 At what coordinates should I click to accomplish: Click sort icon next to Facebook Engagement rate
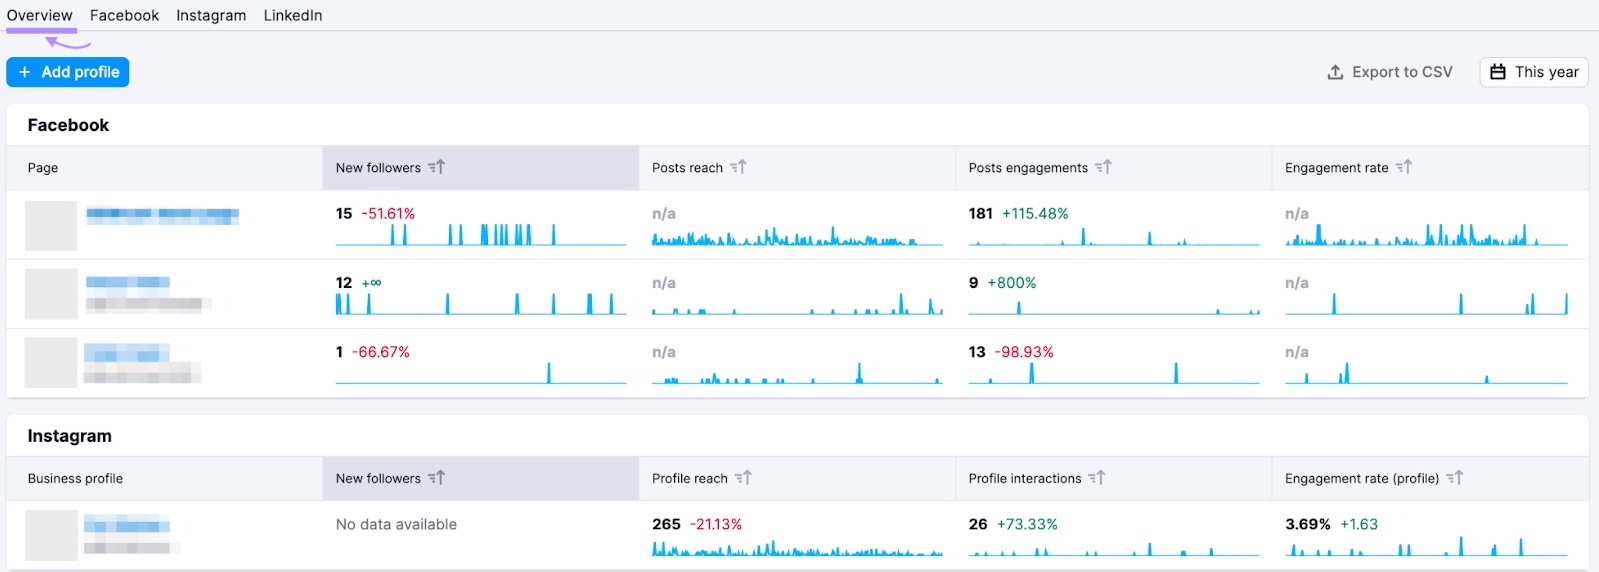(1404, 167)
